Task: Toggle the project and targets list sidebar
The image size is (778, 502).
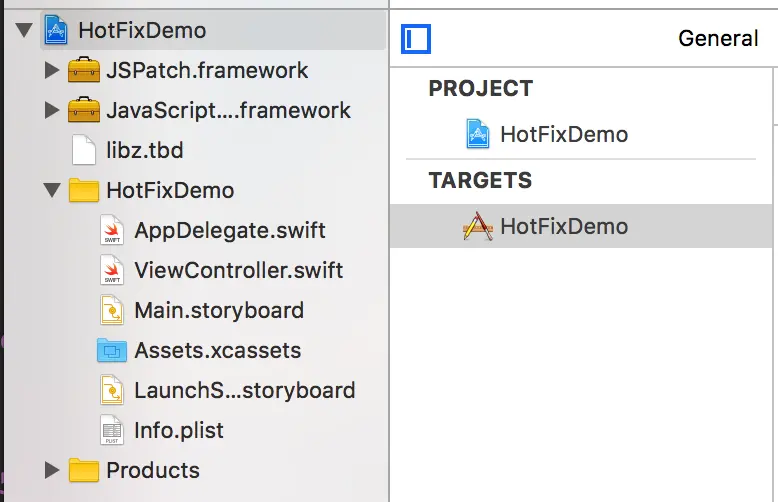Action: pyautogui.click(x=416, y=39)
